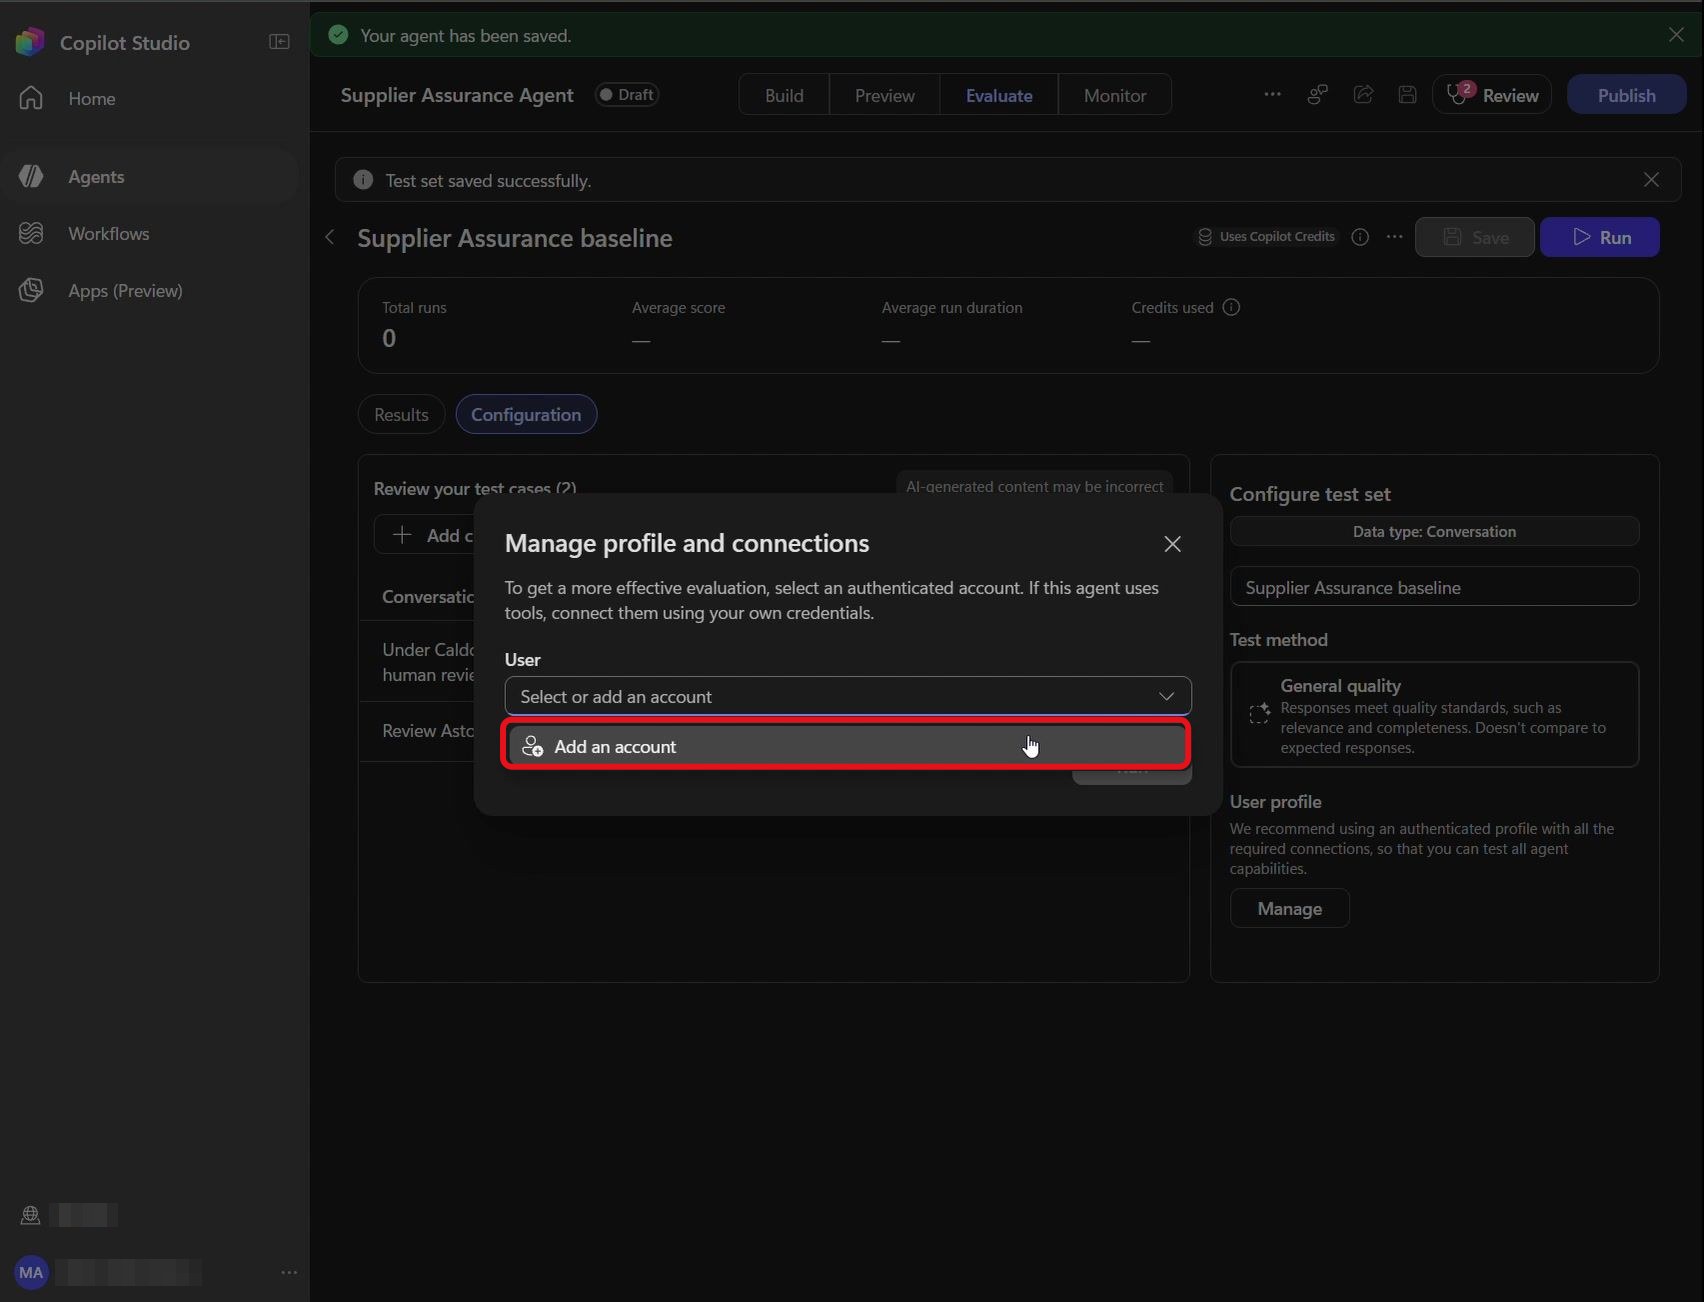Choose Add an account option
Viewport: 1704px width, 1302px height.
tap(846, 746)
